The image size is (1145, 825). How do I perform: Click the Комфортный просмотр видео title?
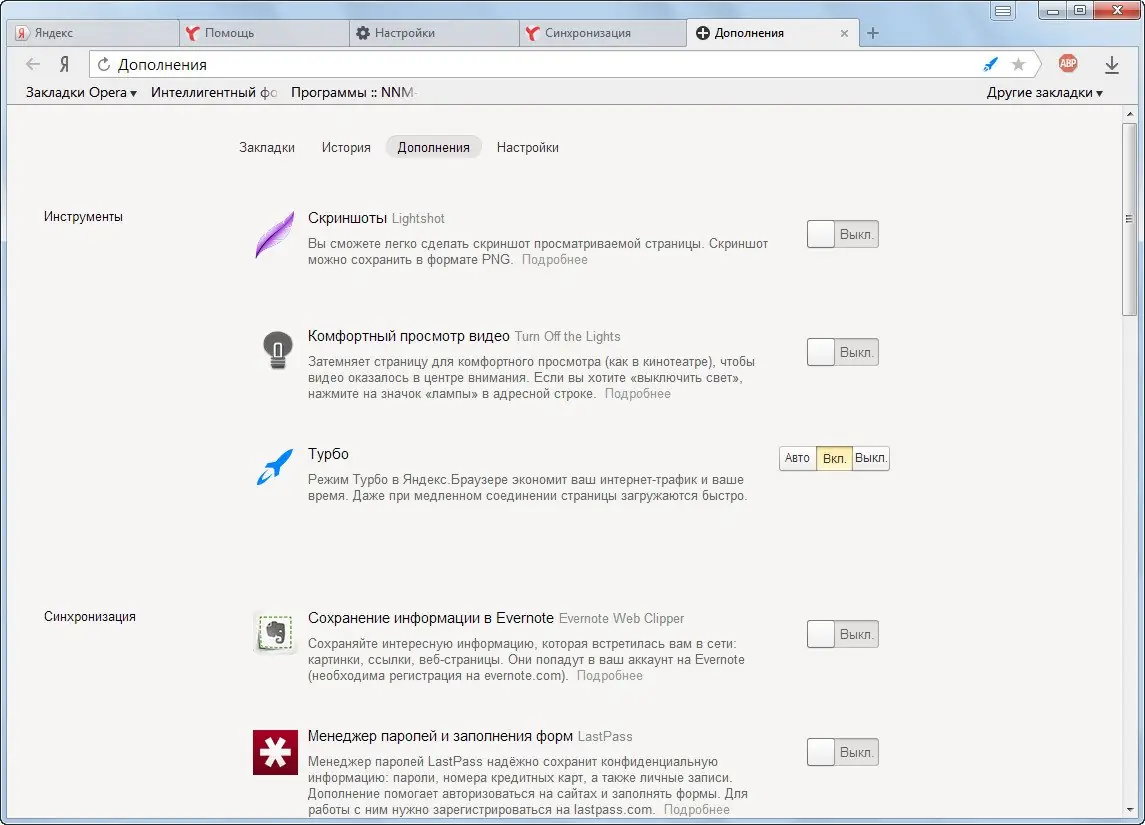pos(408,336)
